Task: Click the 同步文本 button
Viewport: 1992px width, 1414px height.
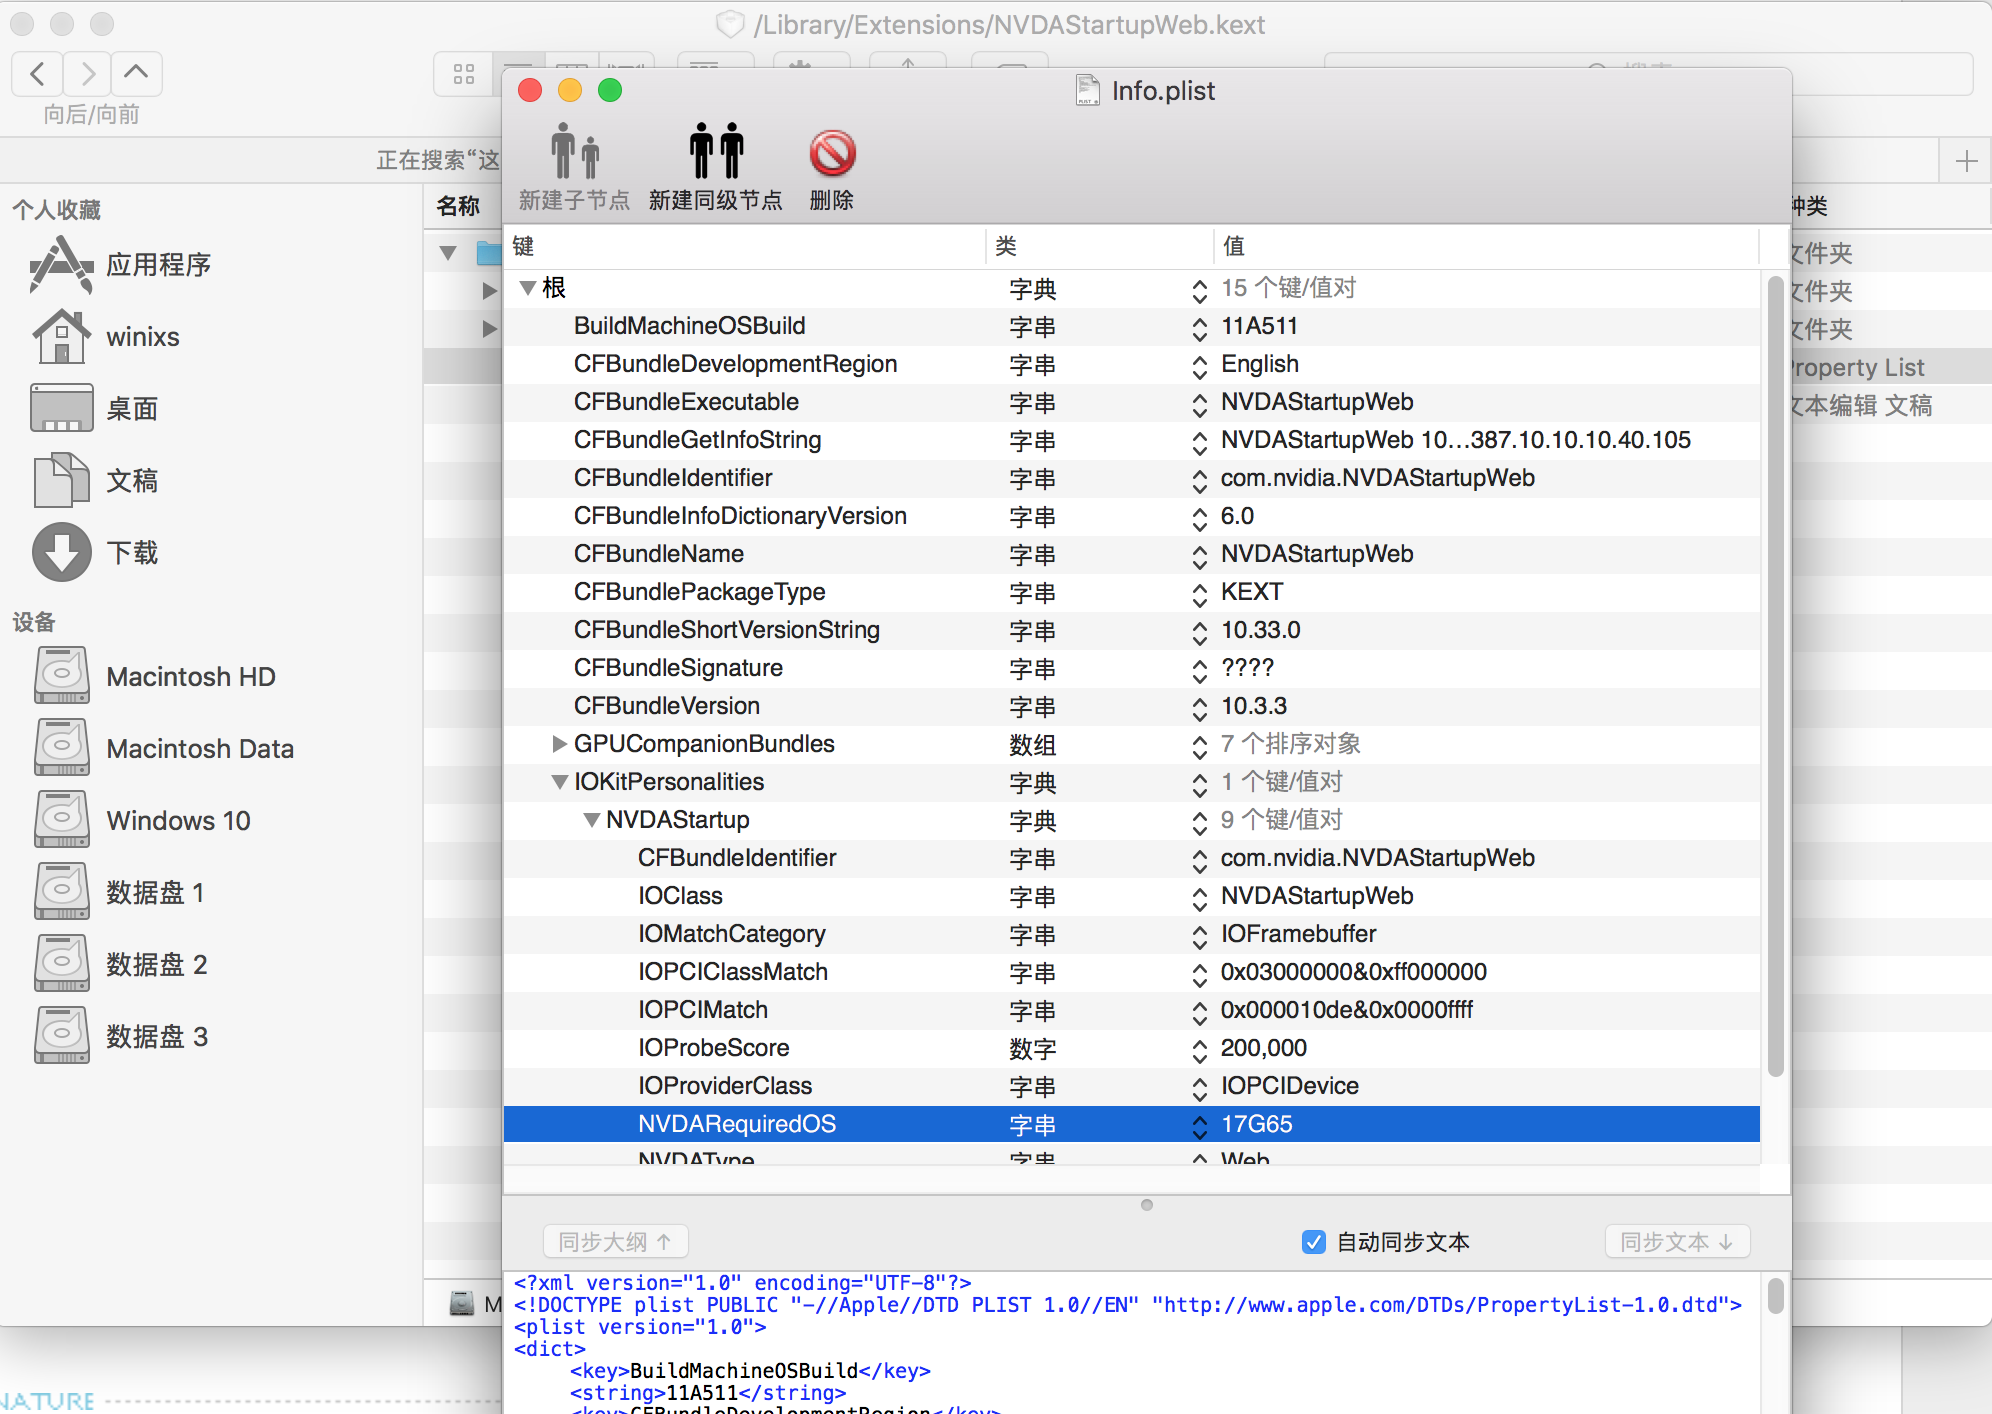Action: pyautogui.click(x=1676, y=1241)
